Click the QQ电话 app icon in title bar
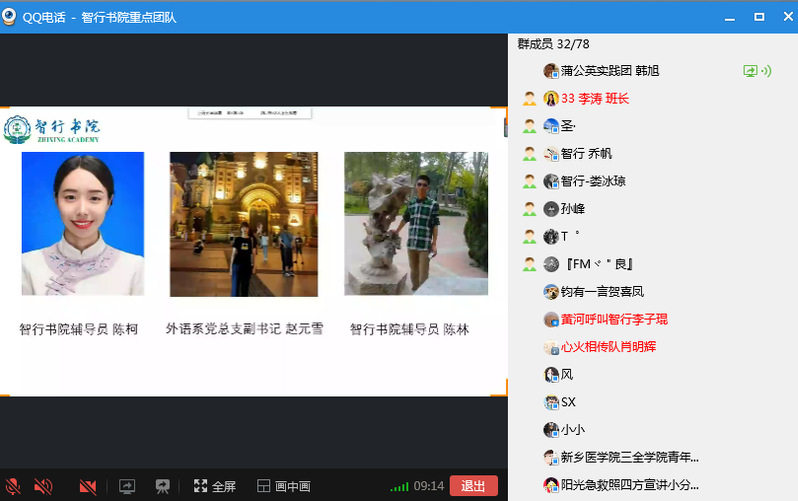The width and height of the screenshot is (798, 501). point(13,16)
